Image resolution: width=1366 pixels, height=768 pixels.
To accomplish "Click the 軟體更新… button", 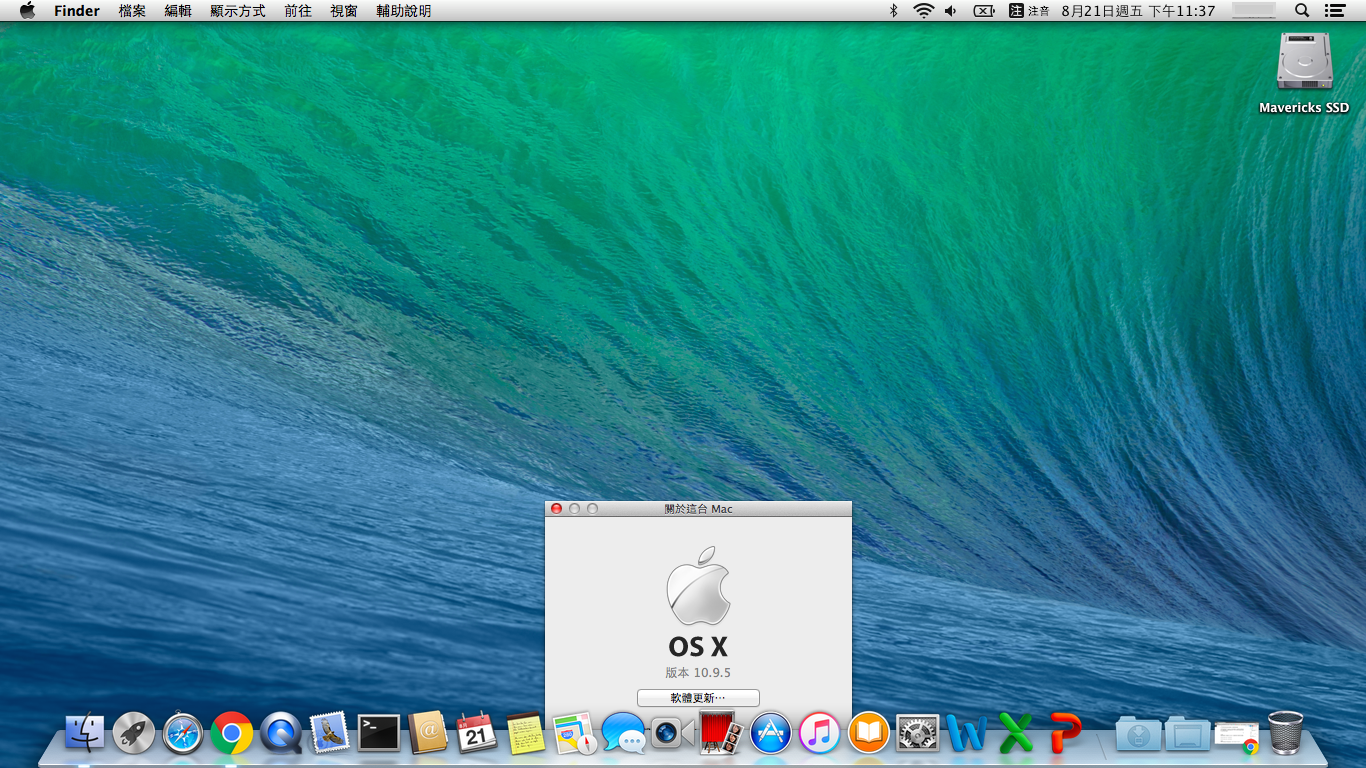I will point(698,698).
